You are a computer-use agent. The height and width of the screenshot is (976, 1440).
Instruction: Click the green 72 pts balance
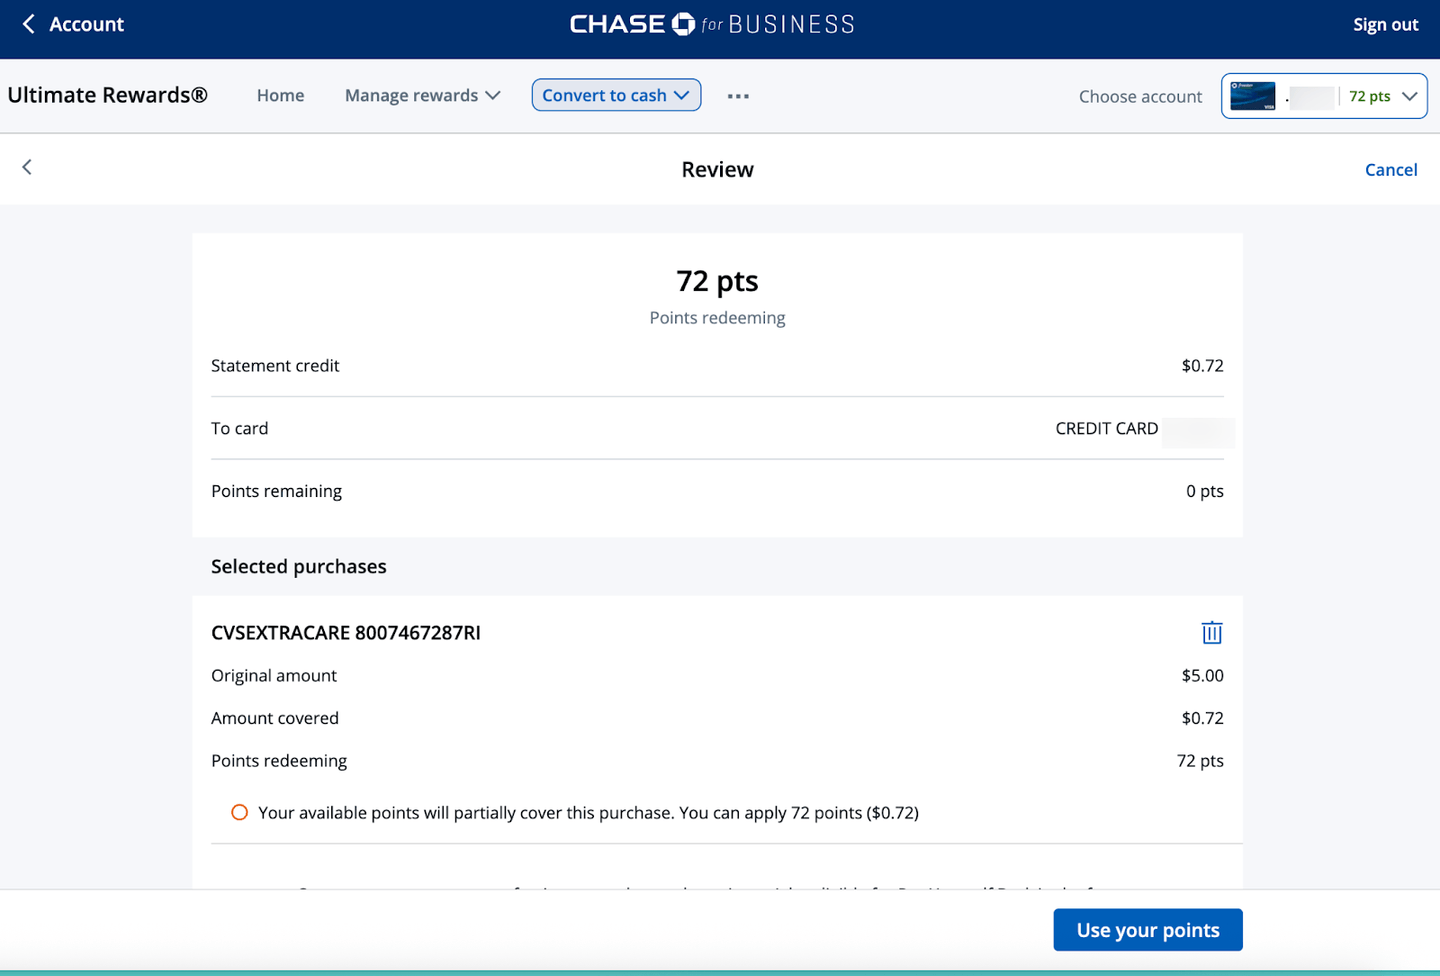tap(1369, 96)
